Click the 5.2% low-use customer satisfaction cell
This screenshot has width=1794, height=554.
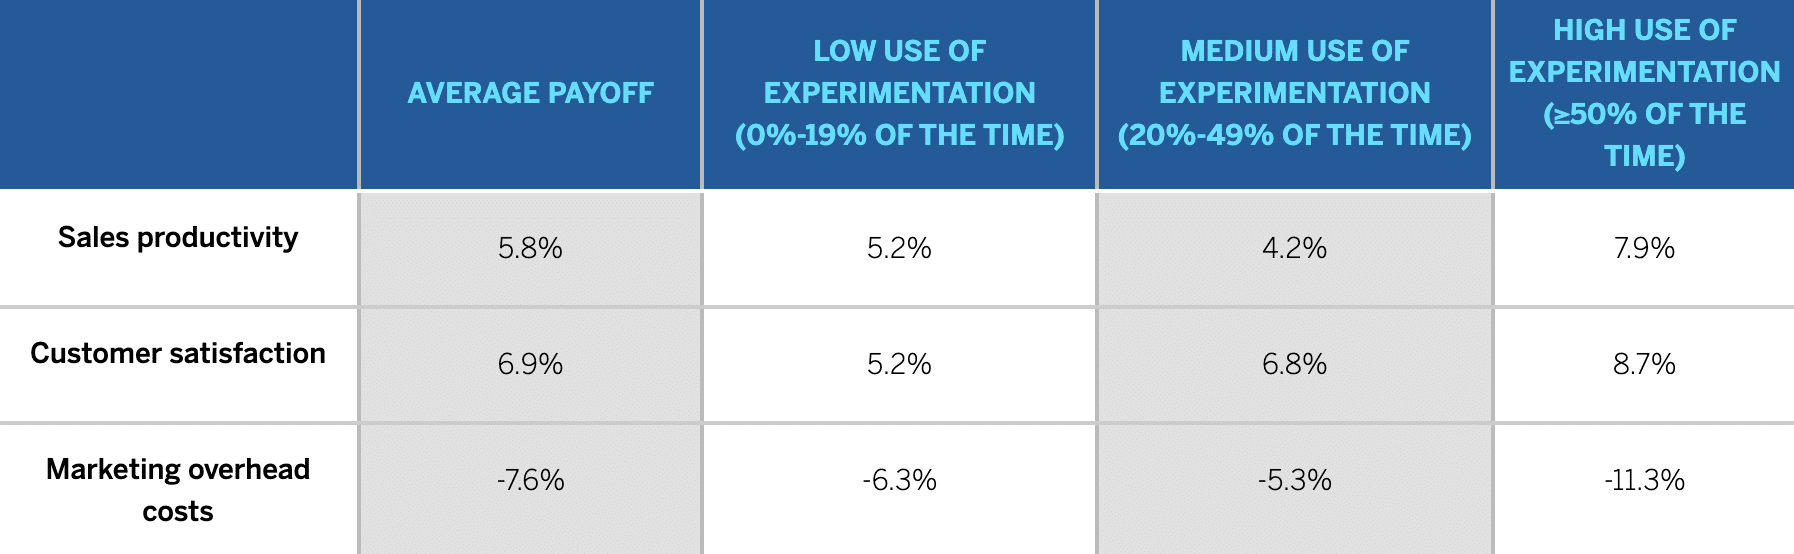click(x=899, y=364)
